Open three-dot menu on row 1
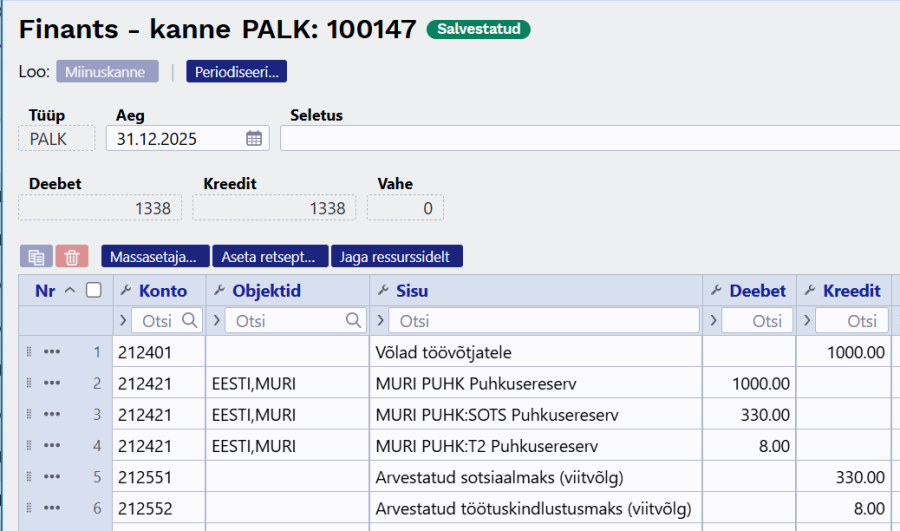Image resolution: width=900 pixels, height=531 pixels. (x=53, y=352)
